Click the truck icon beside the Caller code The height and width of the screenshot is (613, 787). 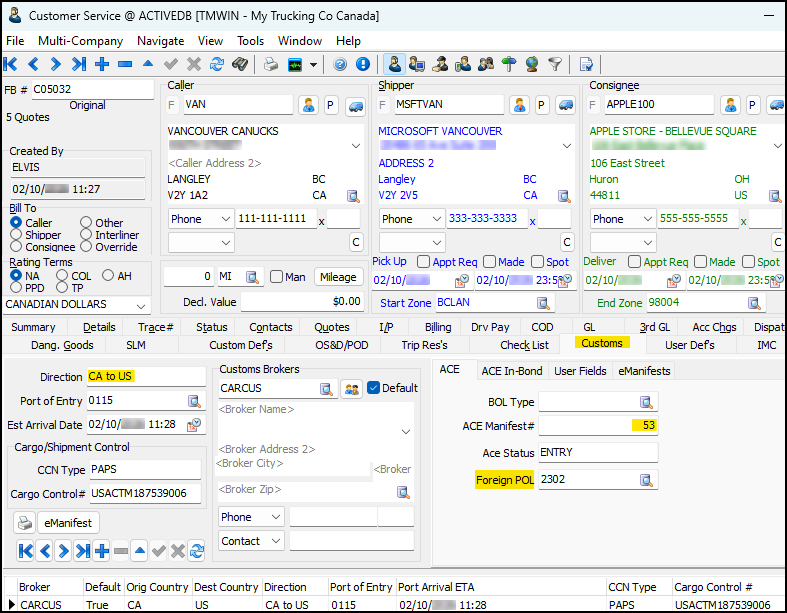coord(355,105)
